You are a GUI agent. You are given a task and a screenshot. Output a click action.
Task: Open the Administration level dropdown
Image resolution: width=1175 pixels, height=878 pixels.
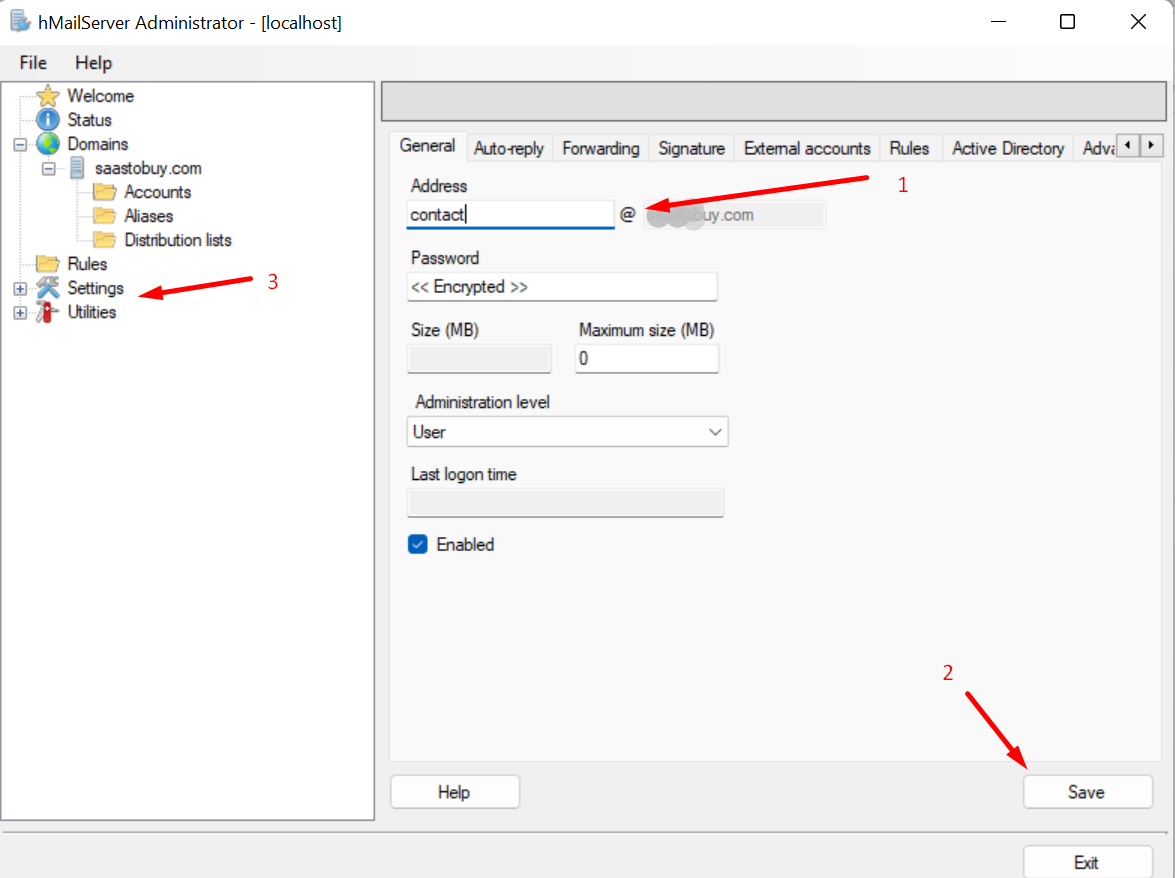pyautogui.click(x=714, y=431)
